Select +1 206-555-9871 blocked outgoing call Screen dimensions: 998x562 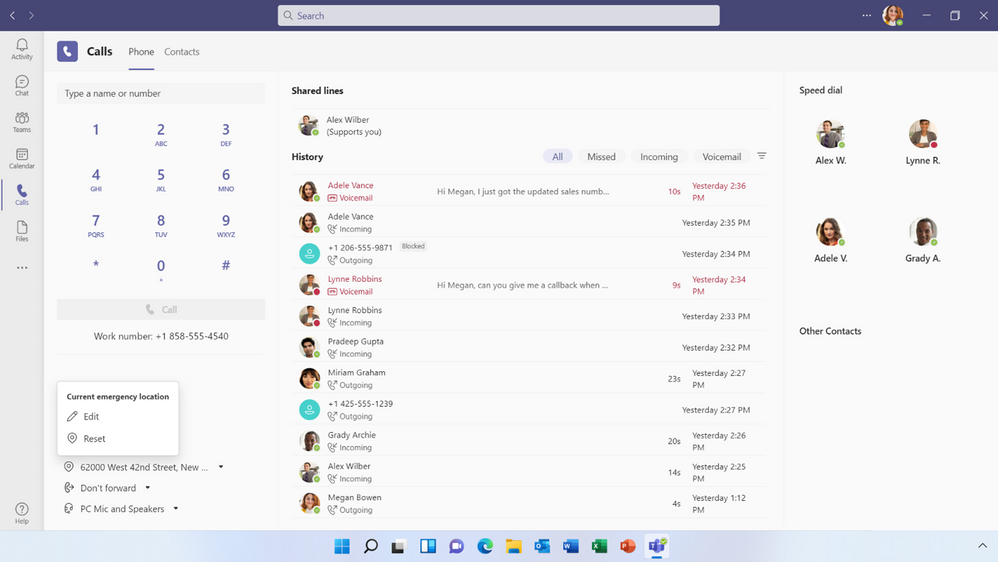[530, 253]
